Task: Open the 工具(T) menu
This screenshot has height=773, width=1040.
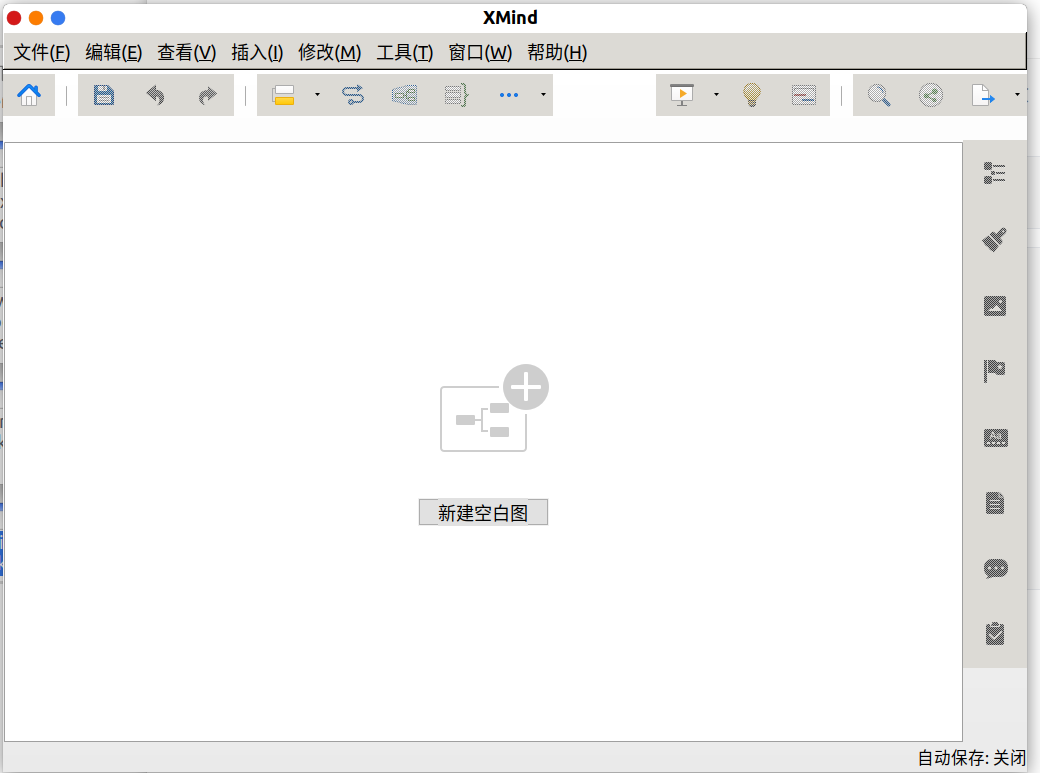Action: [405, 52]
